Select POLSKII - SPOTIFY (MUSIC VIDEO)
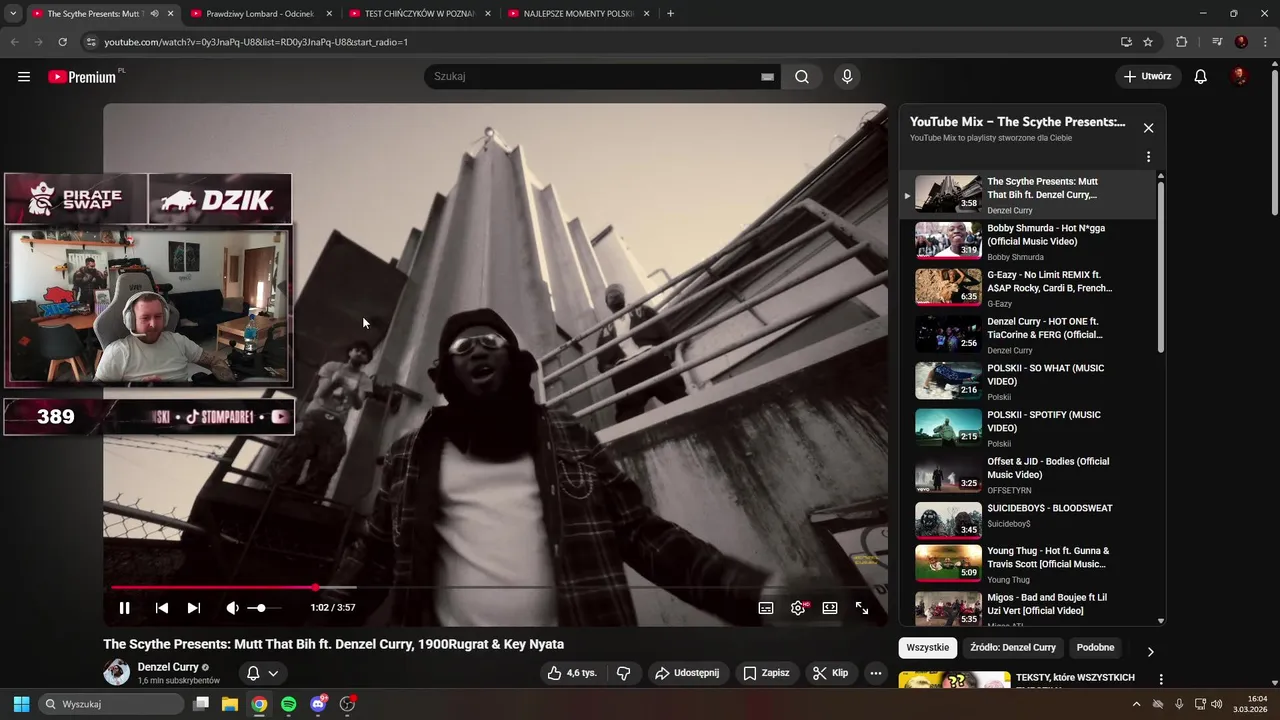Screen dimensions: 1280x720 (1029, 428)
